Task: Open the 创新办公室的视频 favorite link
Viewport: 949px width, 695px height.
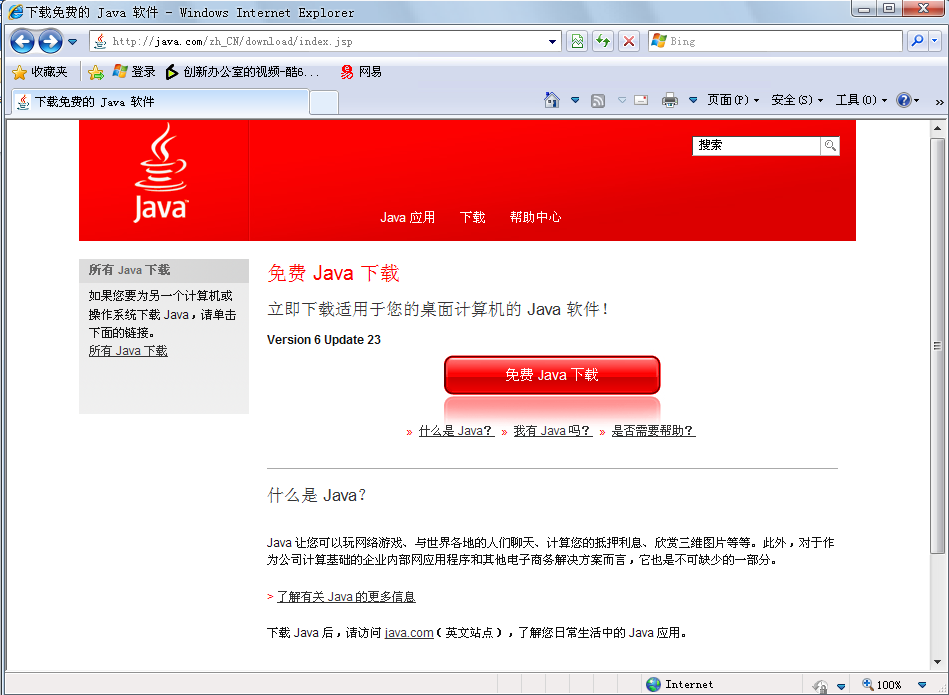Action: pos(242,72)
